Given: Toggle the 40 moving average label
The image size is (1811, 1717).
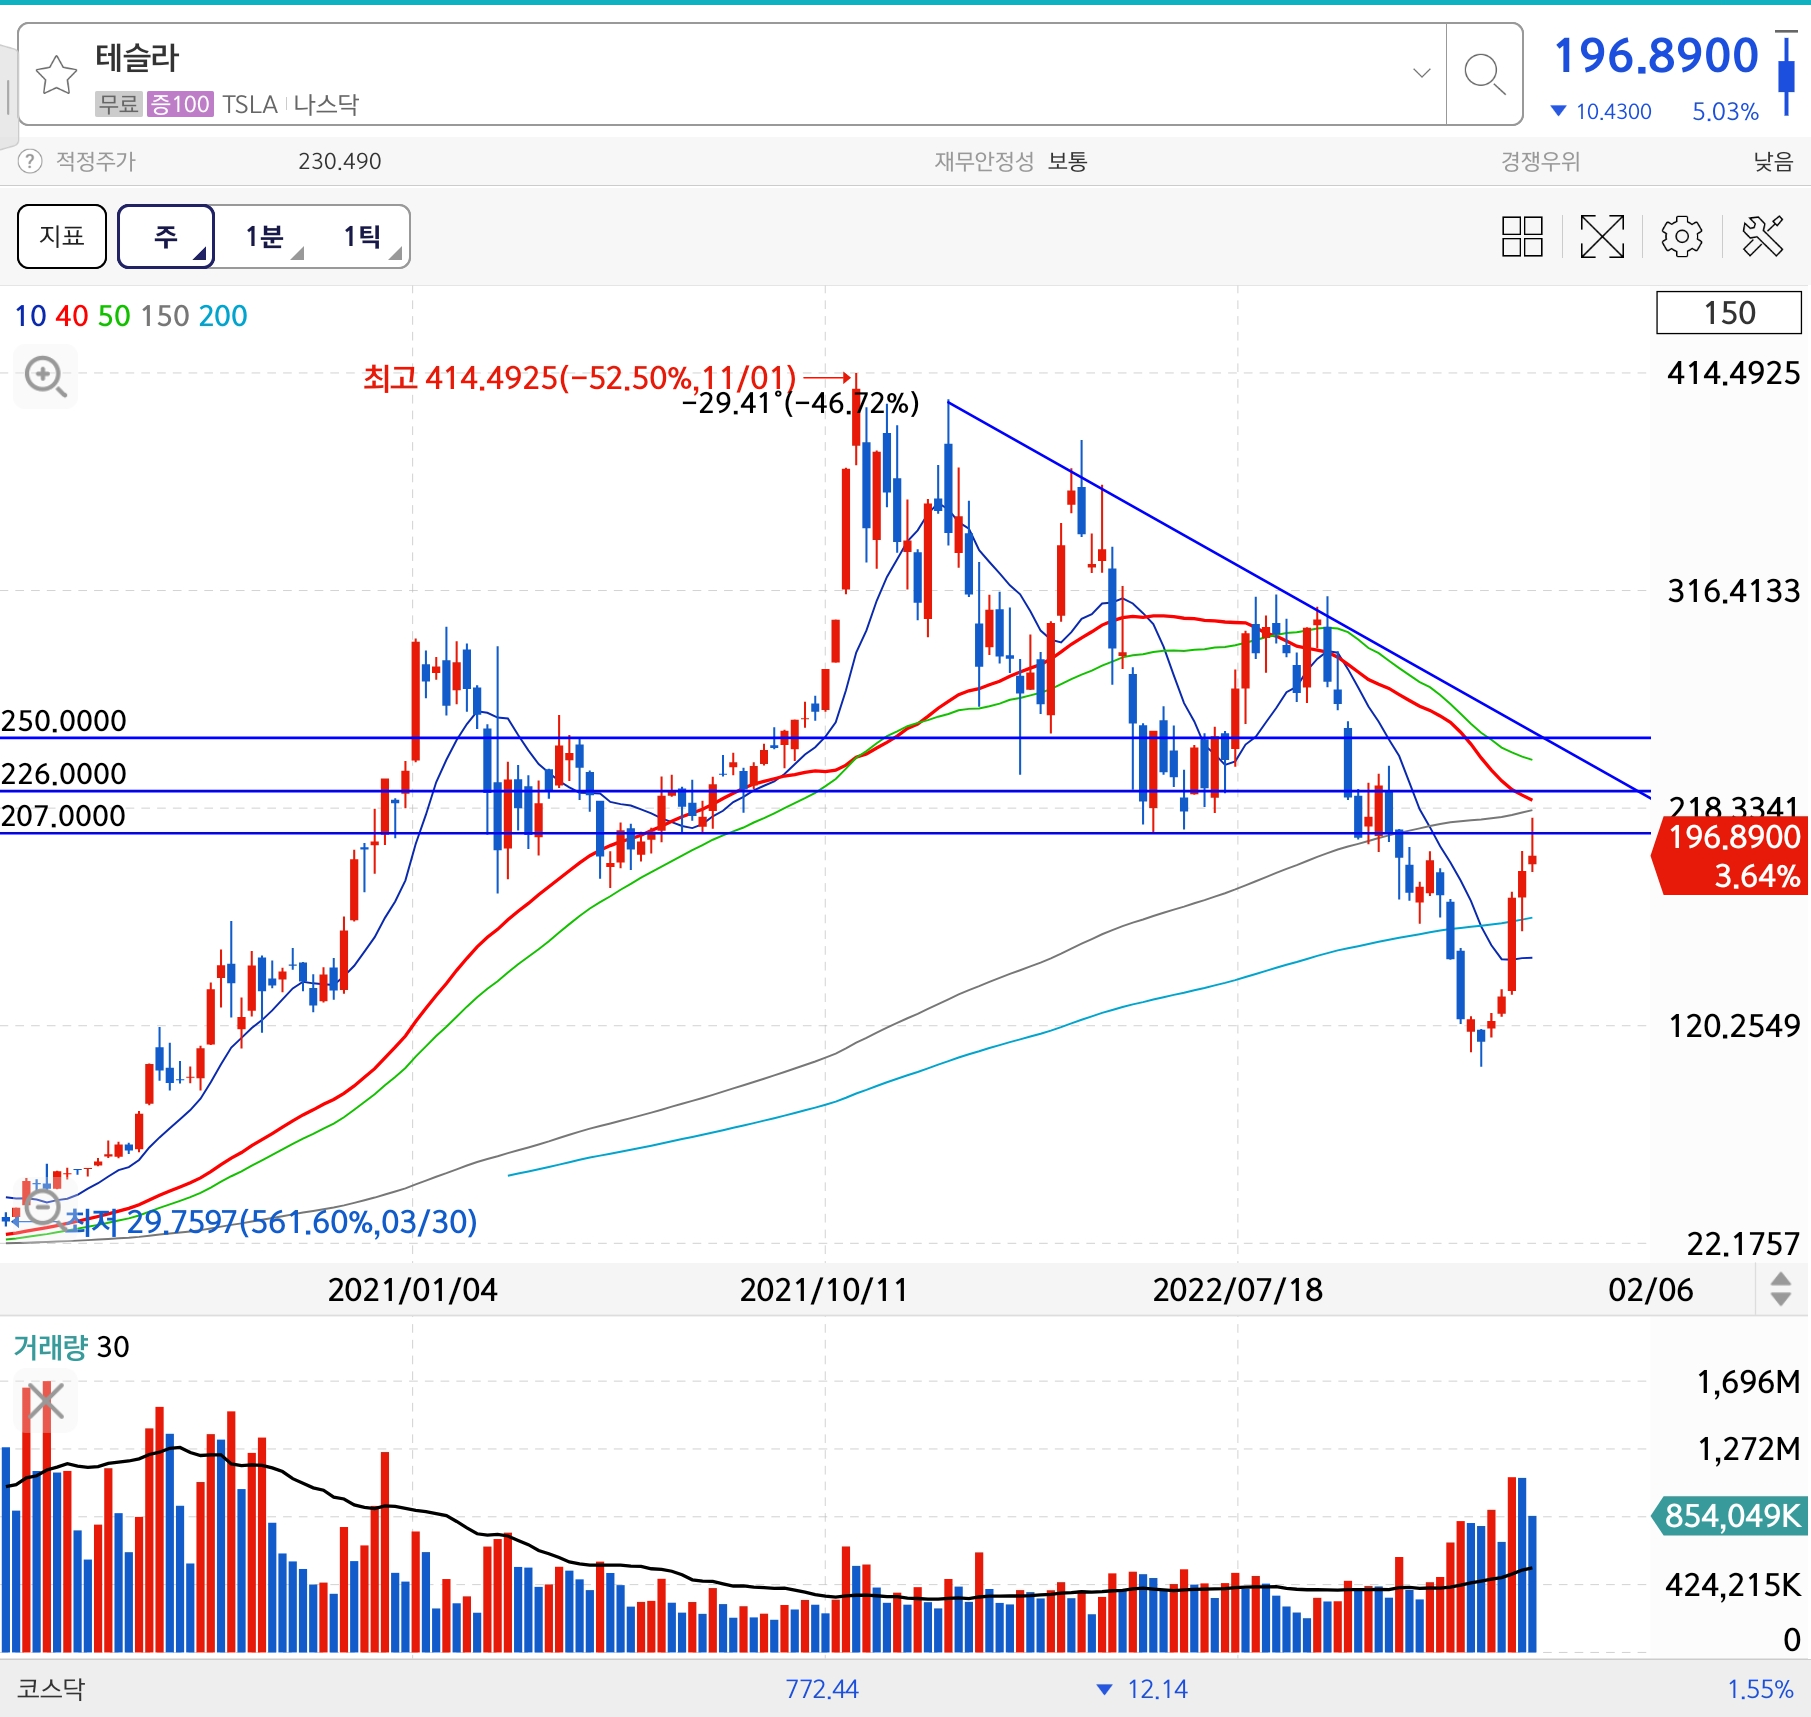Looking at the screenshot, I should [x=72, y=316].
